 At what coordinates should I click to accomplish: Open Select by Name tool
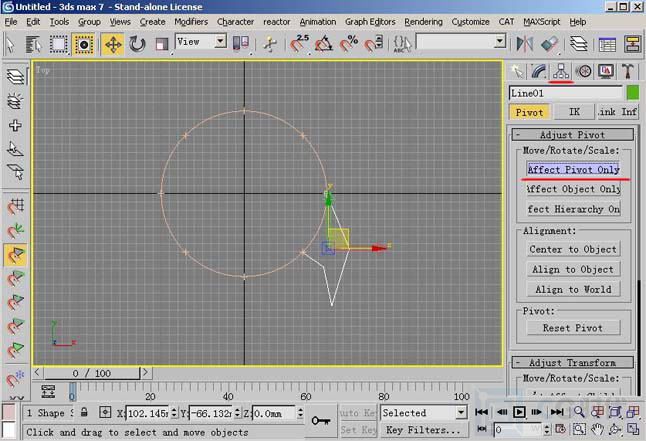tap(34, 44)
